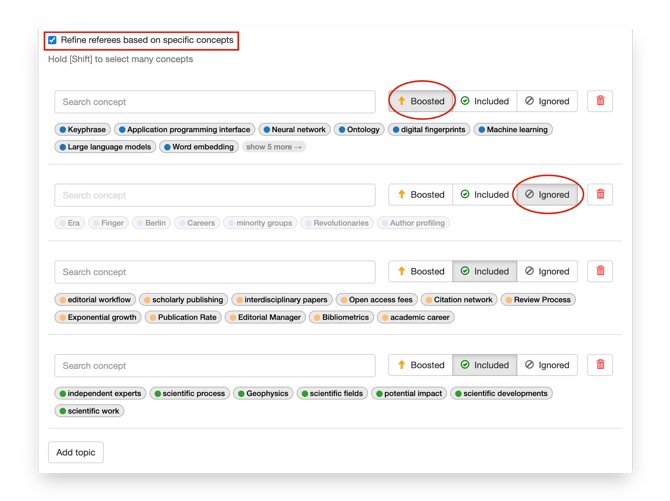Set independent experts topic row to Ignored
The width and height of the screenshot is (670, 501).
click(547, 365)
